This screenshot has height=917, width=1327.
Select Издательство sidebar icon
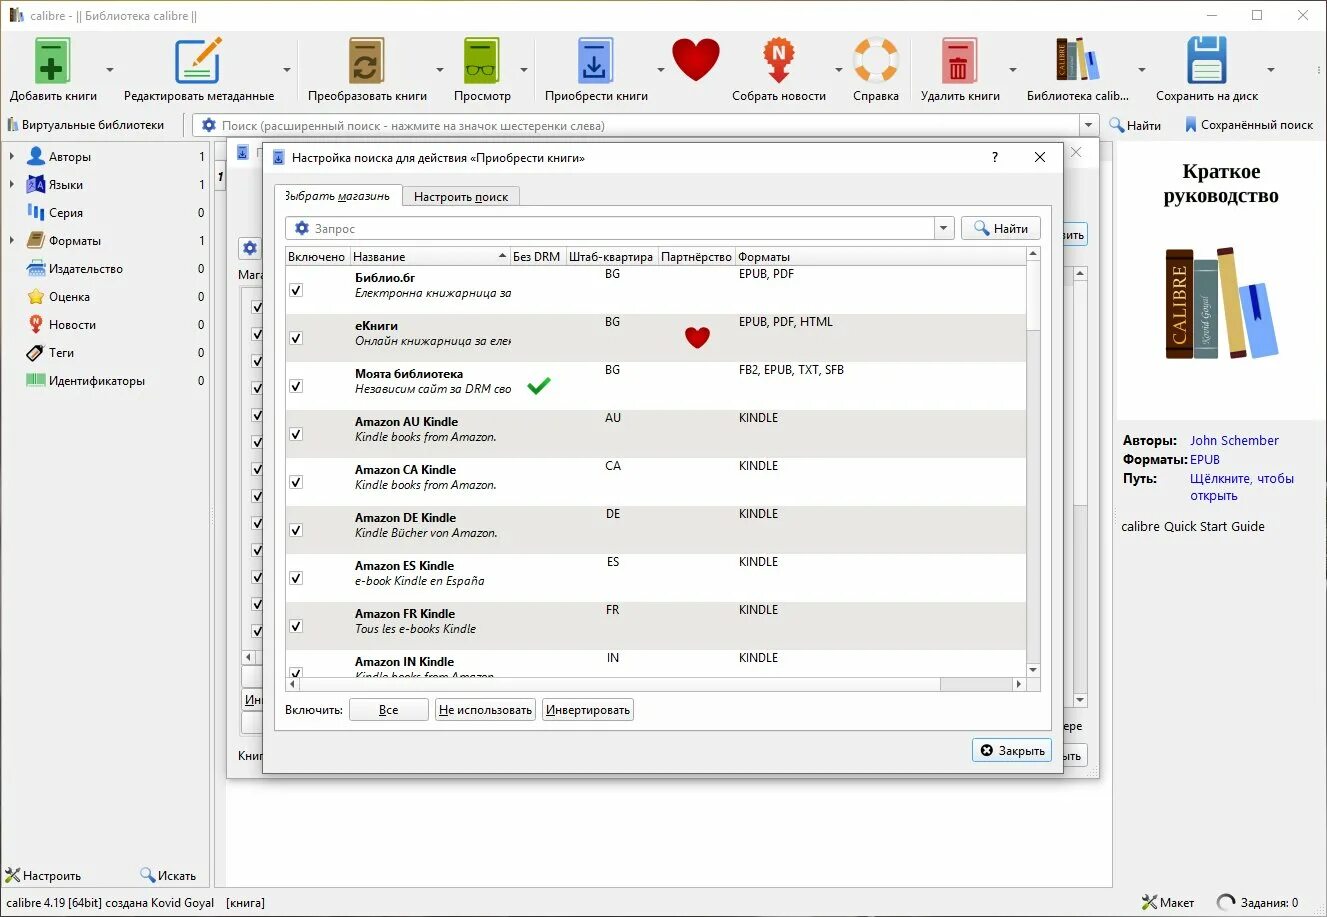coord(36,268)
